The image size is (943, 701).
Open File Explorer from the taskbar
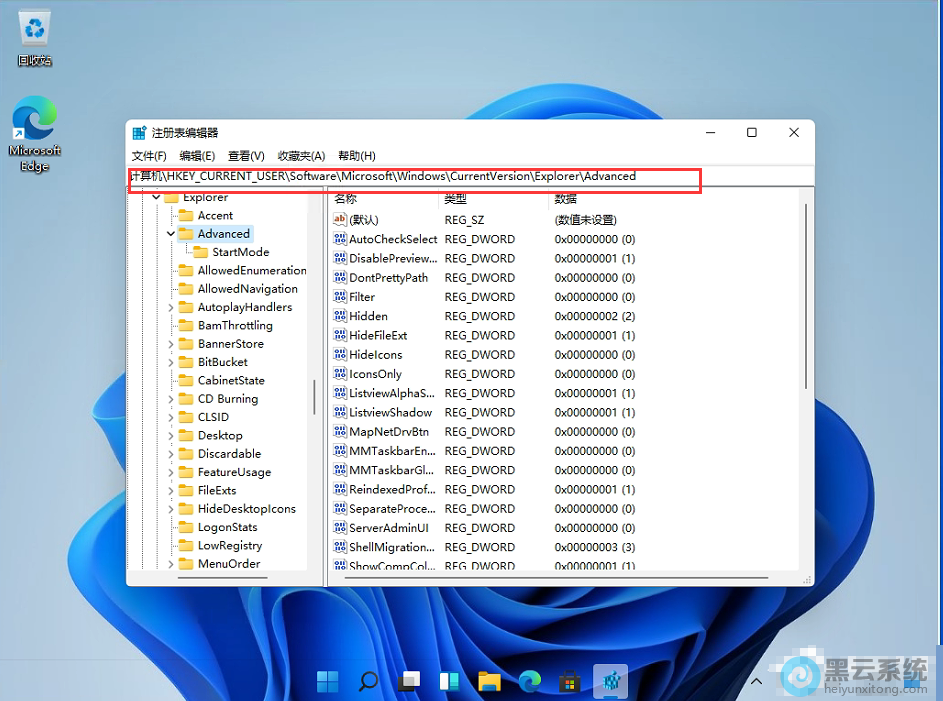pyautogui.click(x=489, y=682)
